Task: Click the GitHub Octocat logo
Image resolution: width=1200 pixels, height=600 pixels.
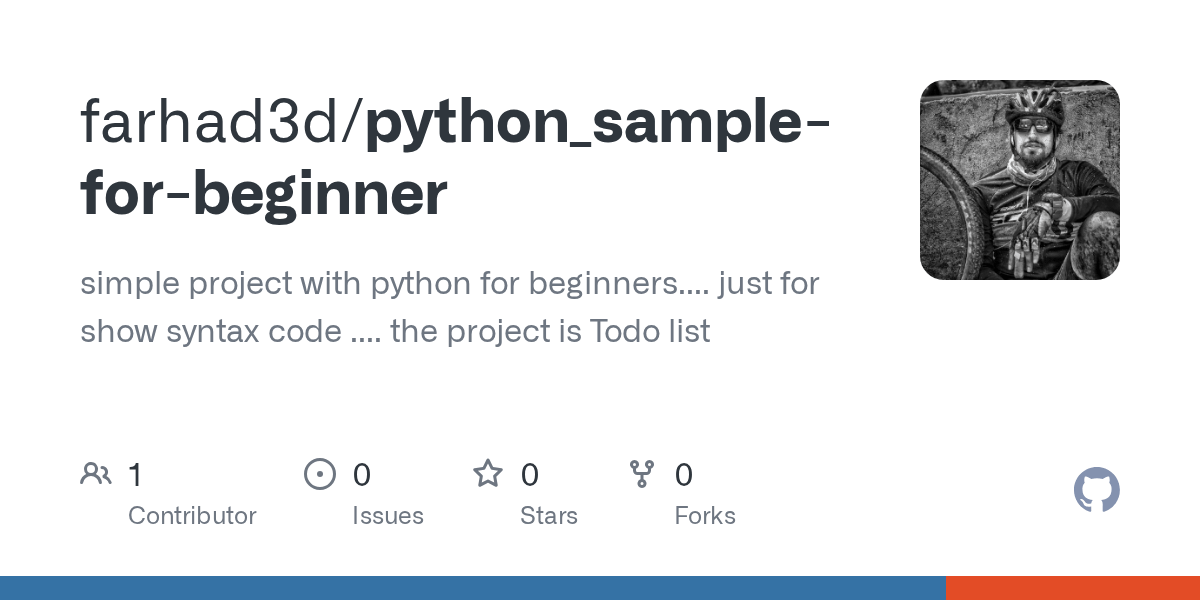Action: pos(1096,491)
